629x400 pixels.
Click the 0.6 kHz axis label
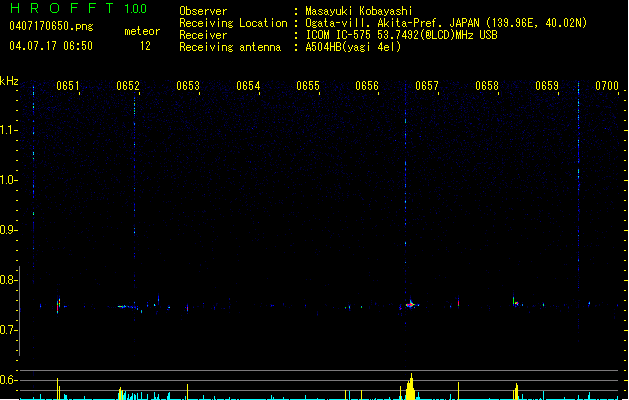8,380
